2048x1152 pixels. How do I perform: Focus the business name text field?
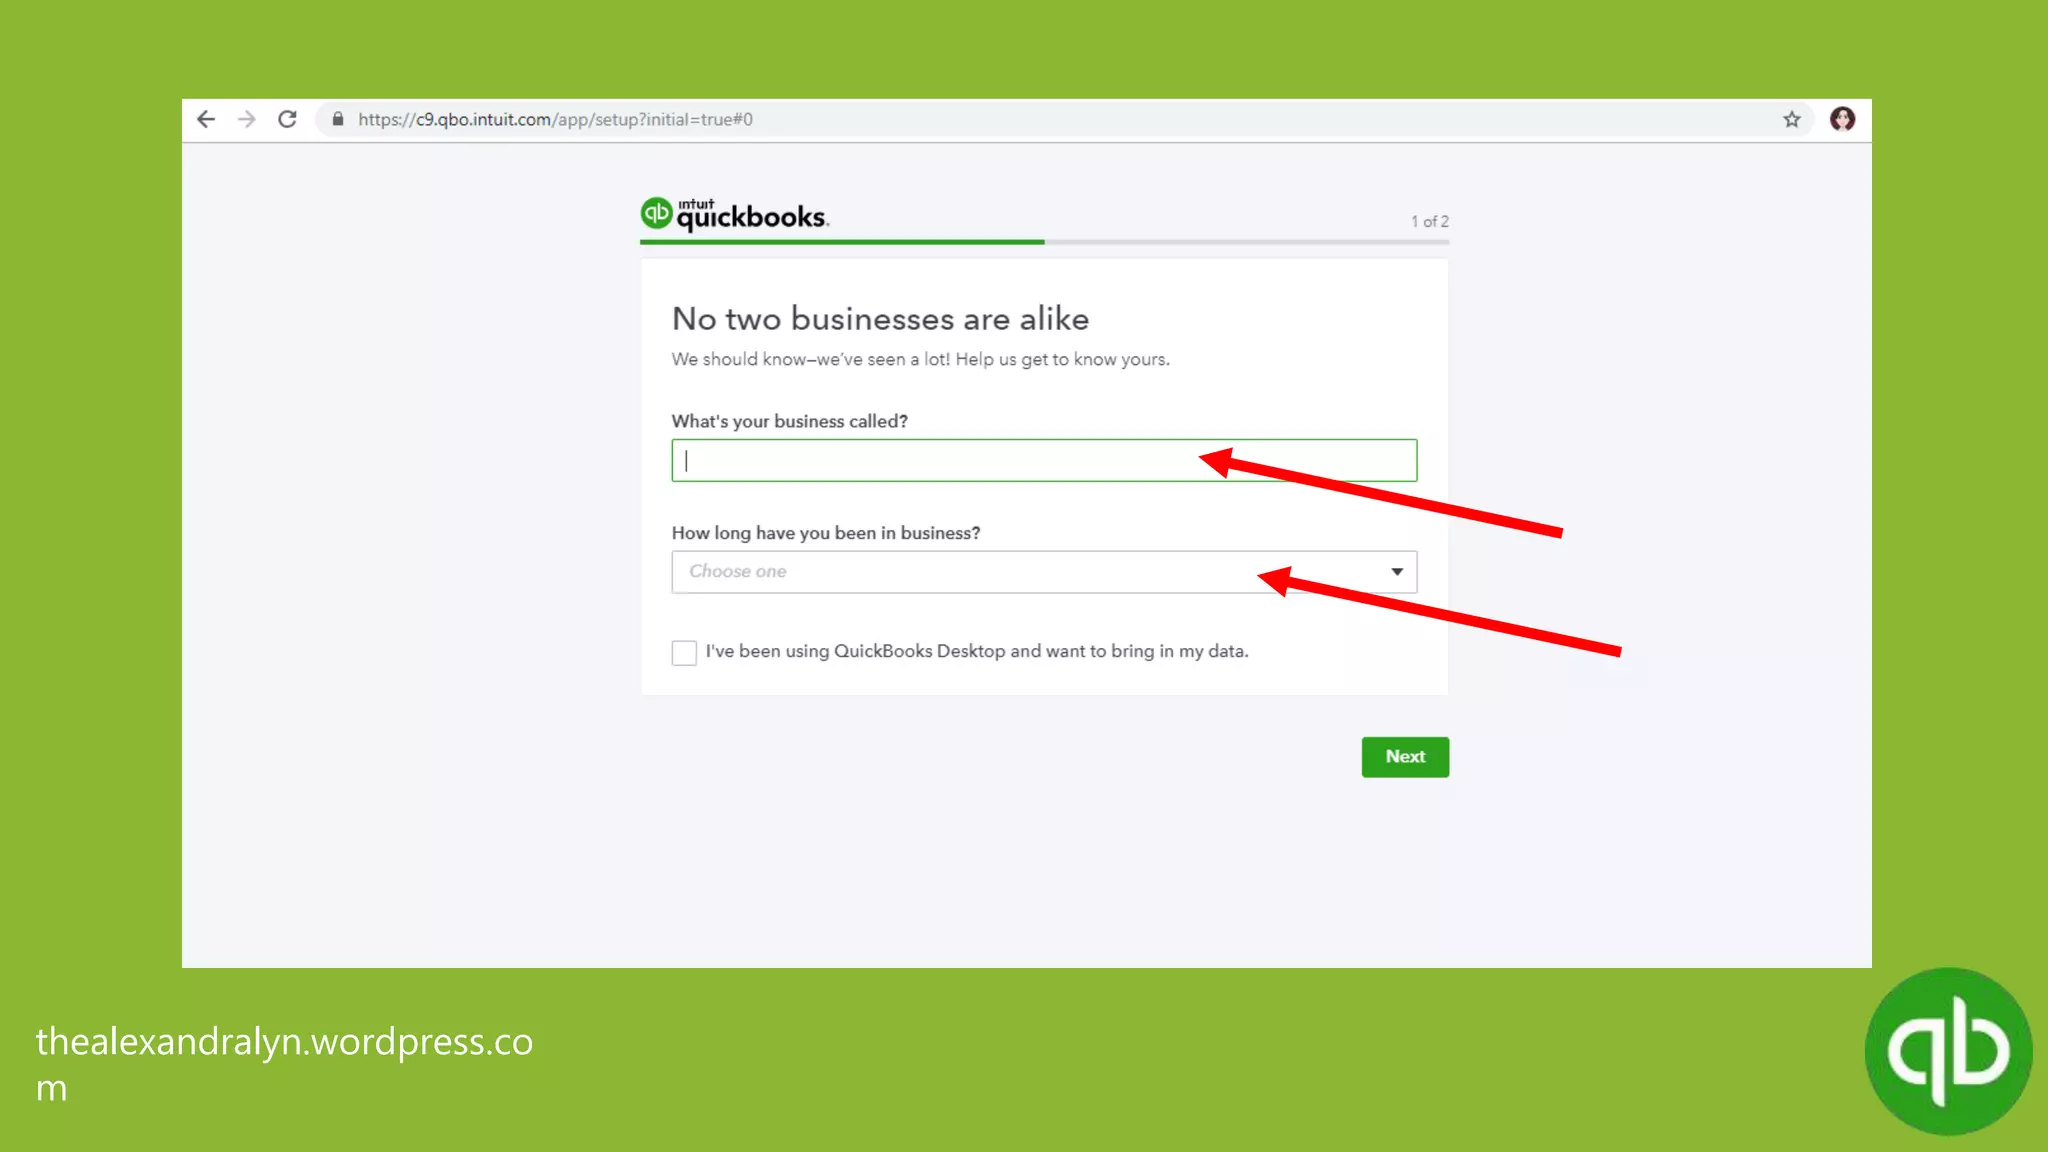(1044, 460)
